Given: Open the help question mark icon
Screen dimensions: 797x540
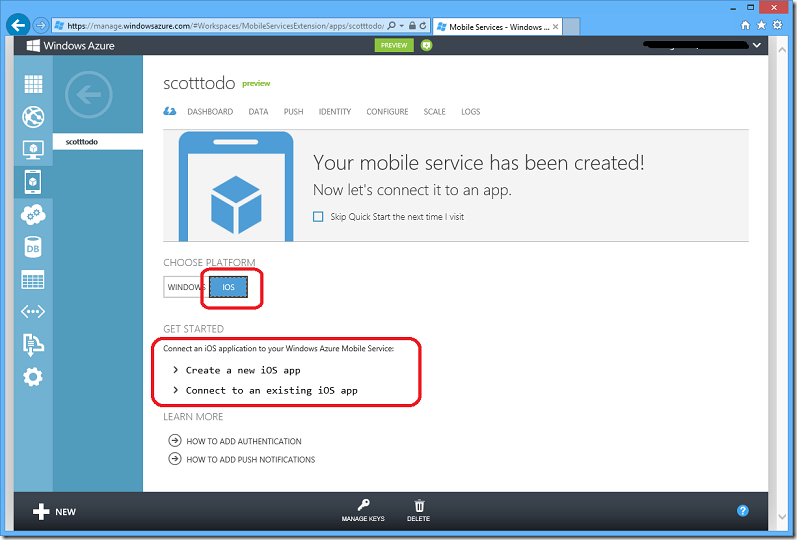Looking at the screenshot, I should pos(743,511).
